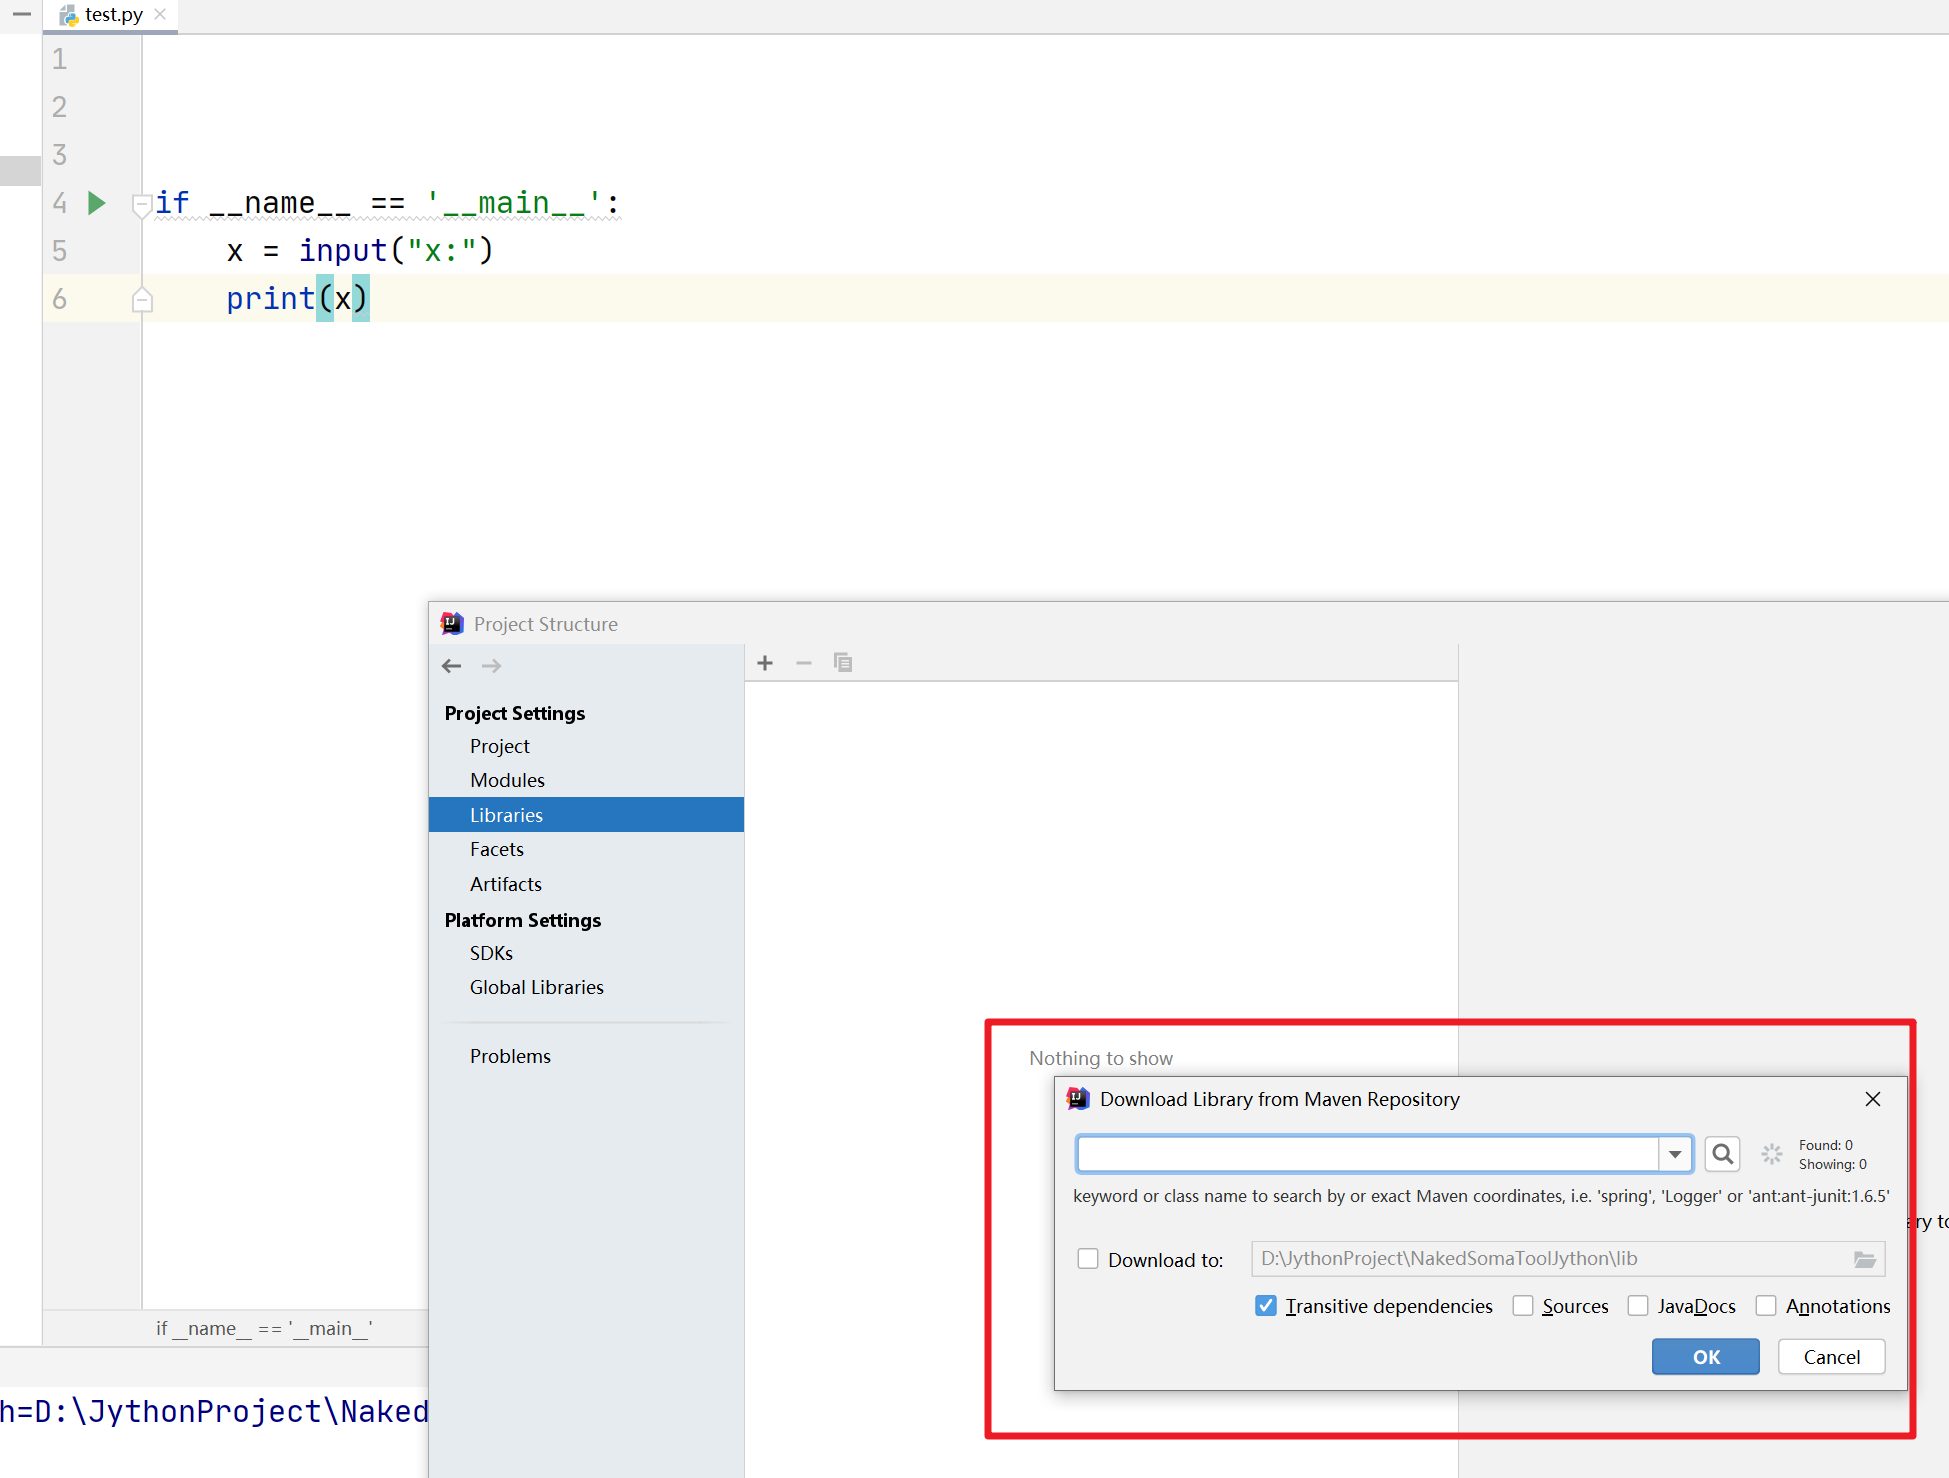
Task: Open Global Libraries in Platform Settings
Action: pyautogui.click(x=536, y=987)
